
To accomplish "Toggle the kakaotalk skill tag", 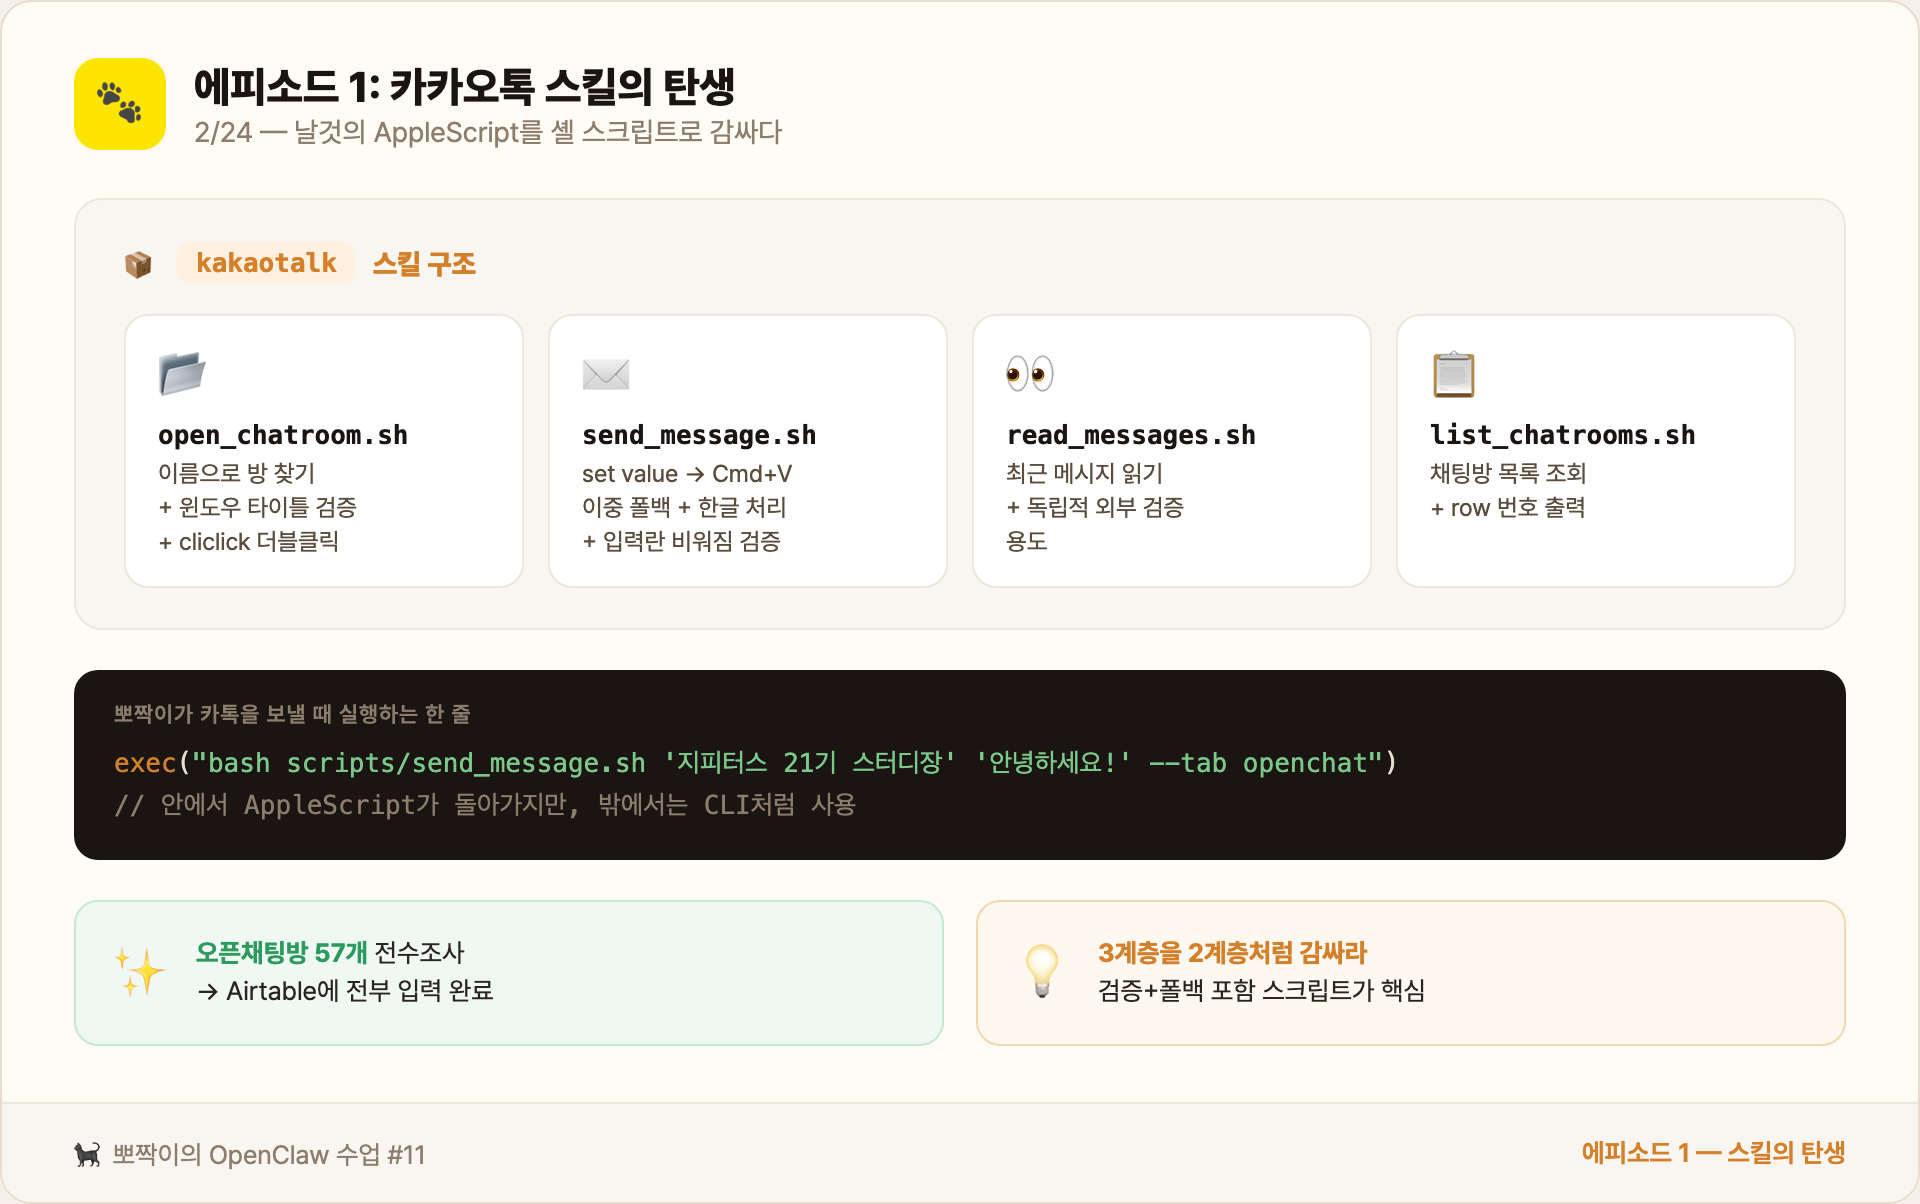I will [x=266, y=262].
